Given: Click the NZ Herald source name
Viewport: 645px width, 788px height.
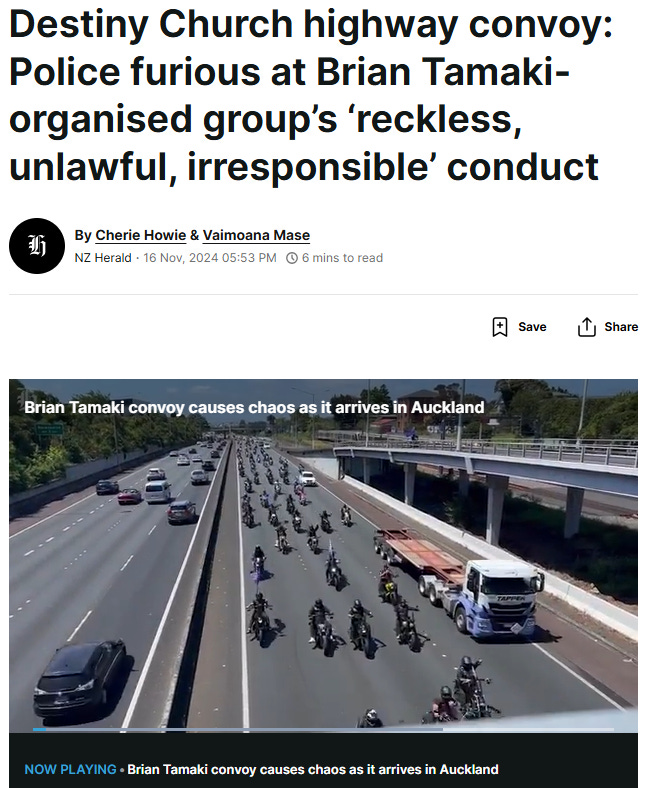Looking at the screenshot, I should click(x=103, y=258).
